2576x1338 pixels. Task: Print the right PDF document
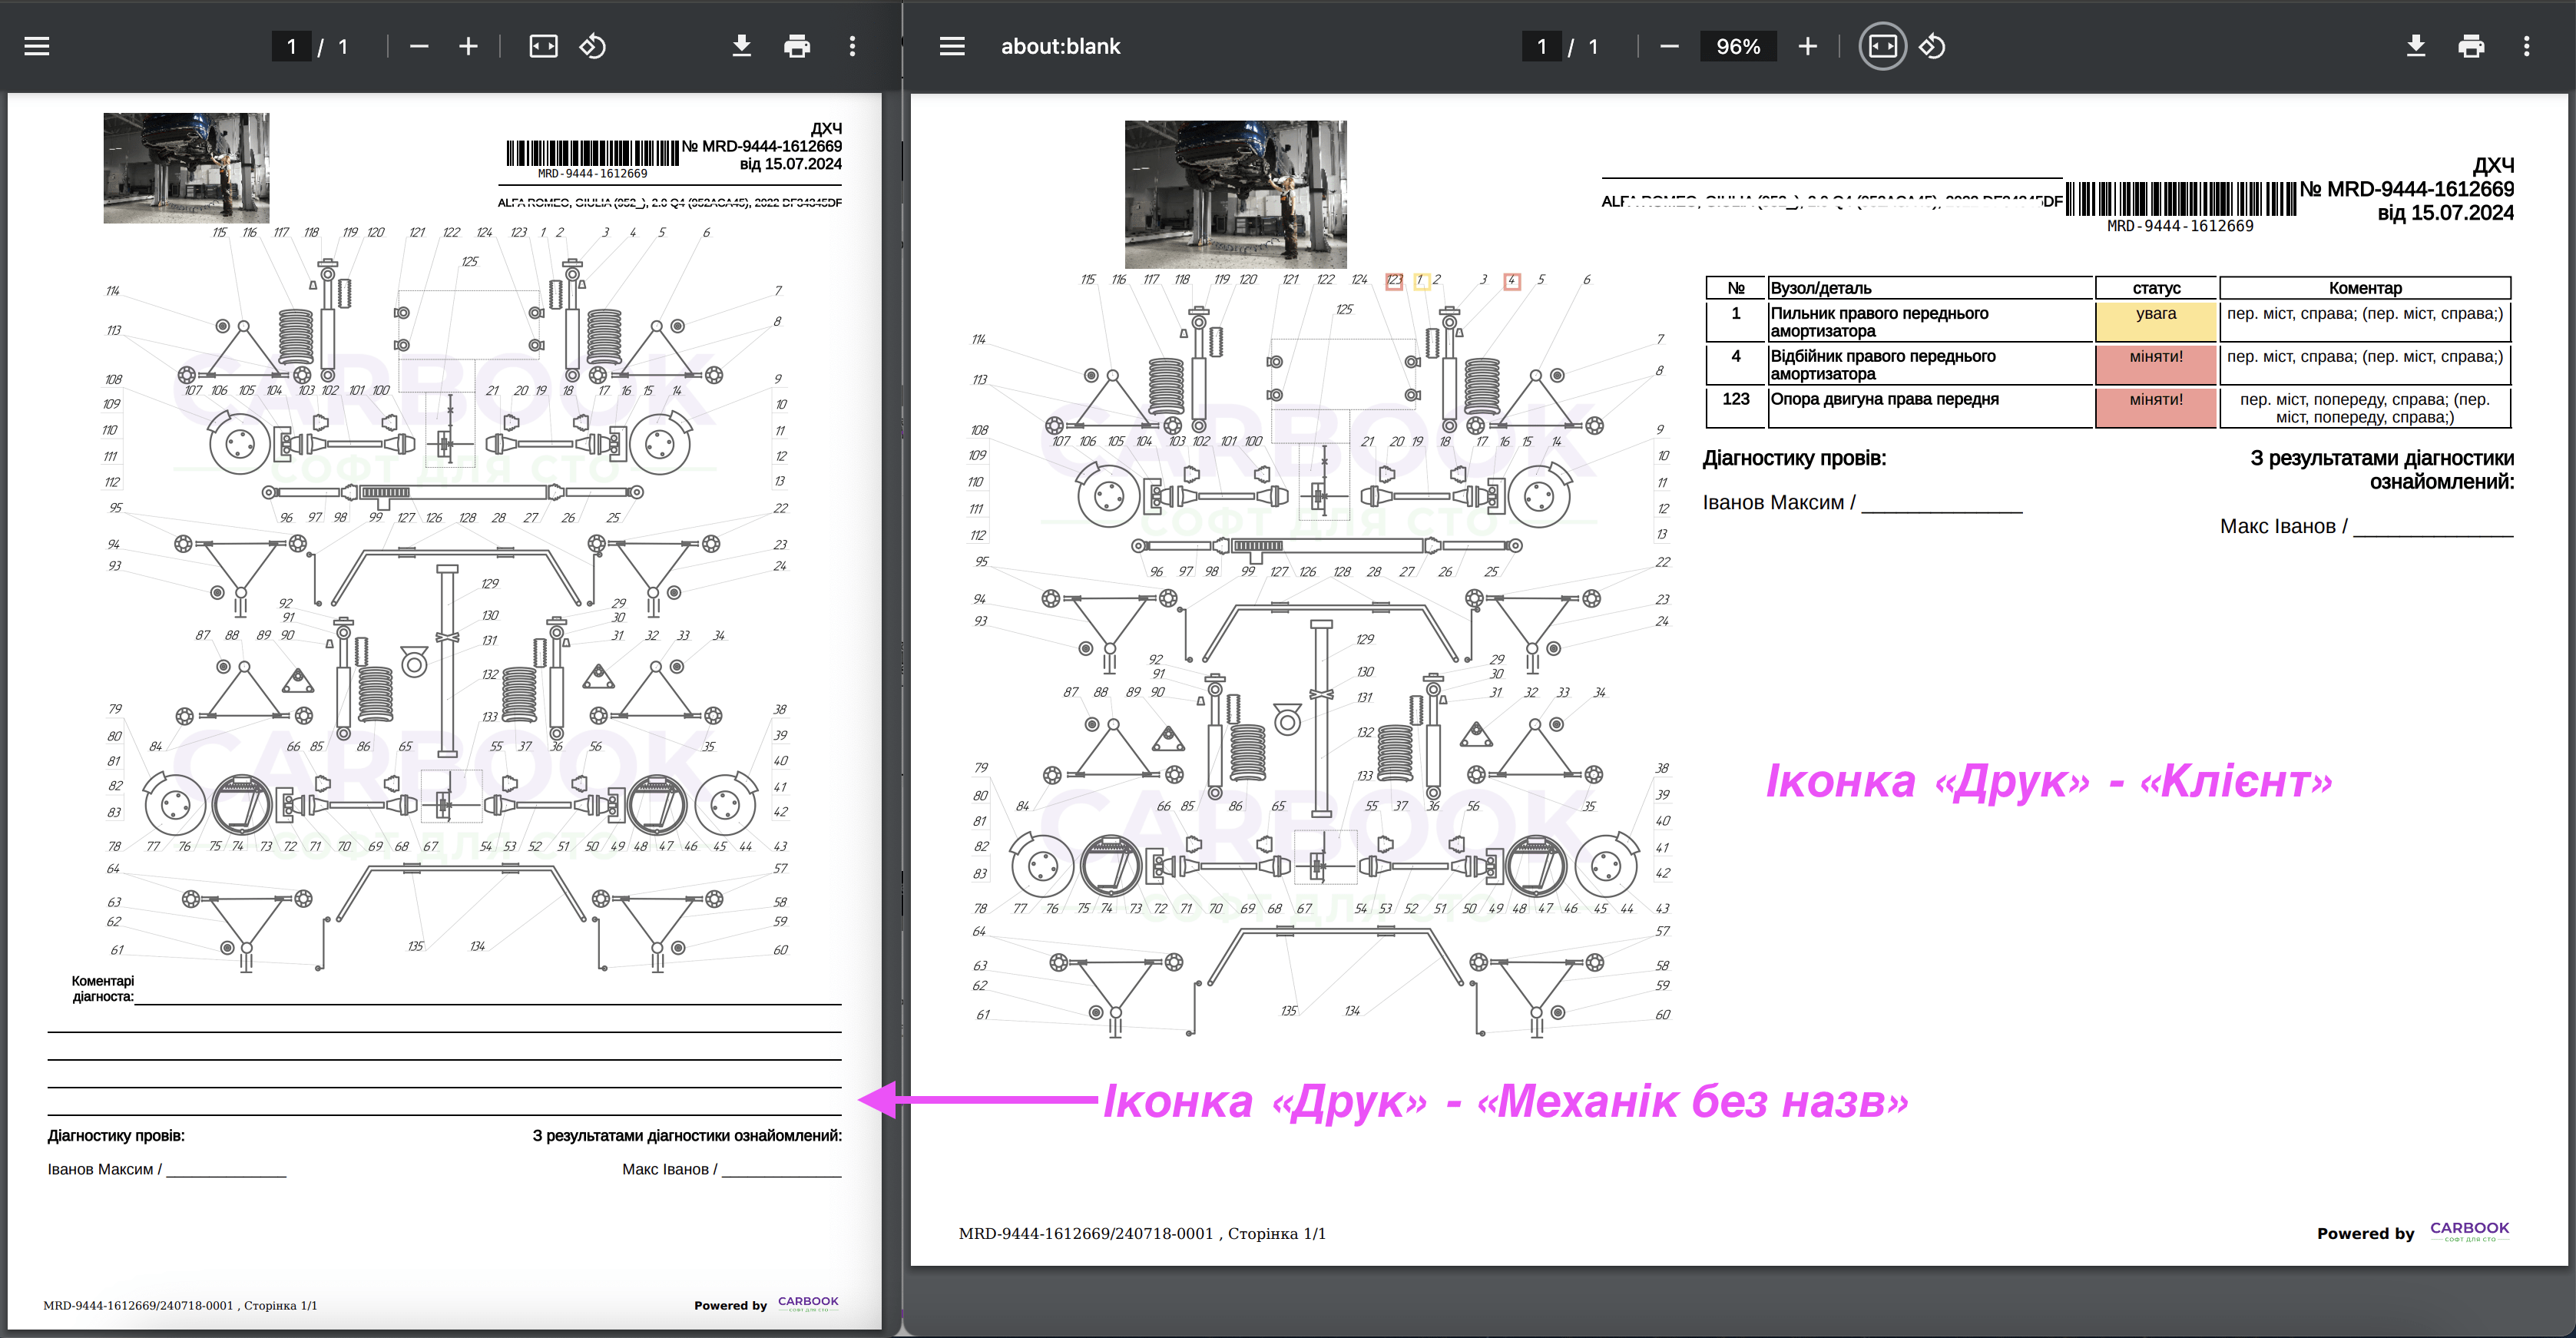pyautogui.click(x=2470, y=46)
